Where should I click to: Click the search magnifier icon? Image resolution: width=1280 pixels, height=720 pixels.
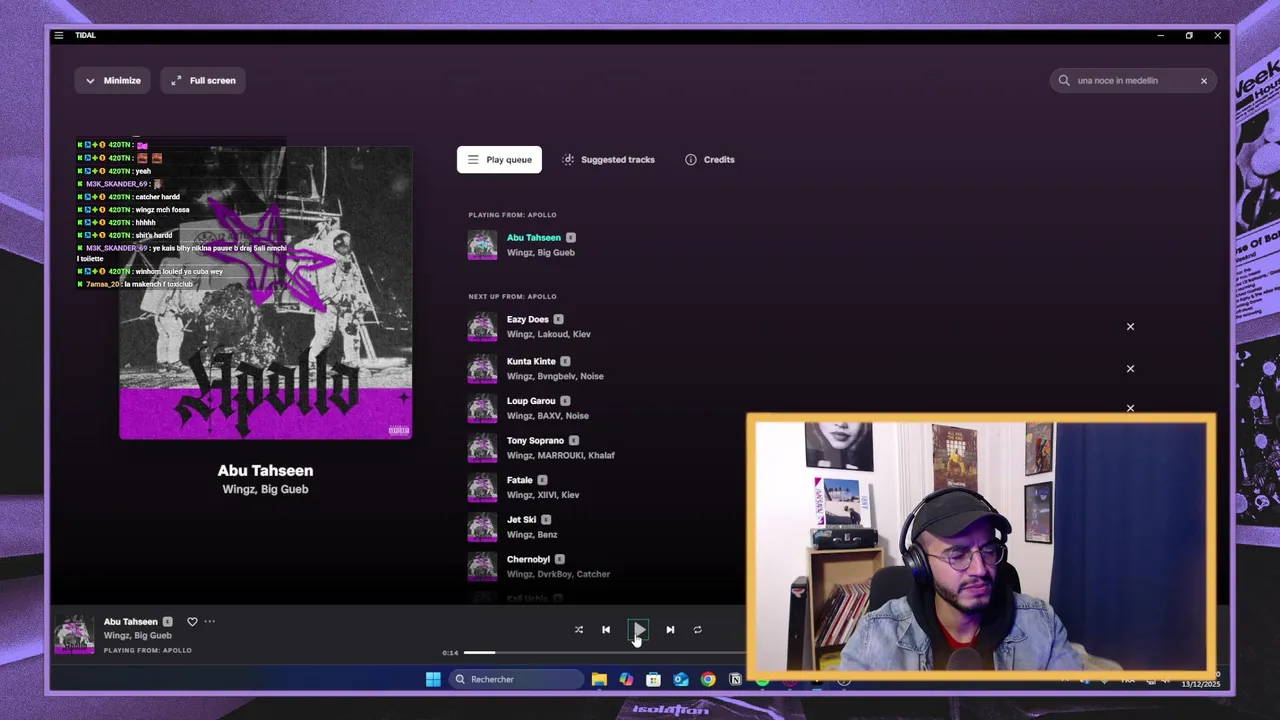click(x=1064, y=81)
